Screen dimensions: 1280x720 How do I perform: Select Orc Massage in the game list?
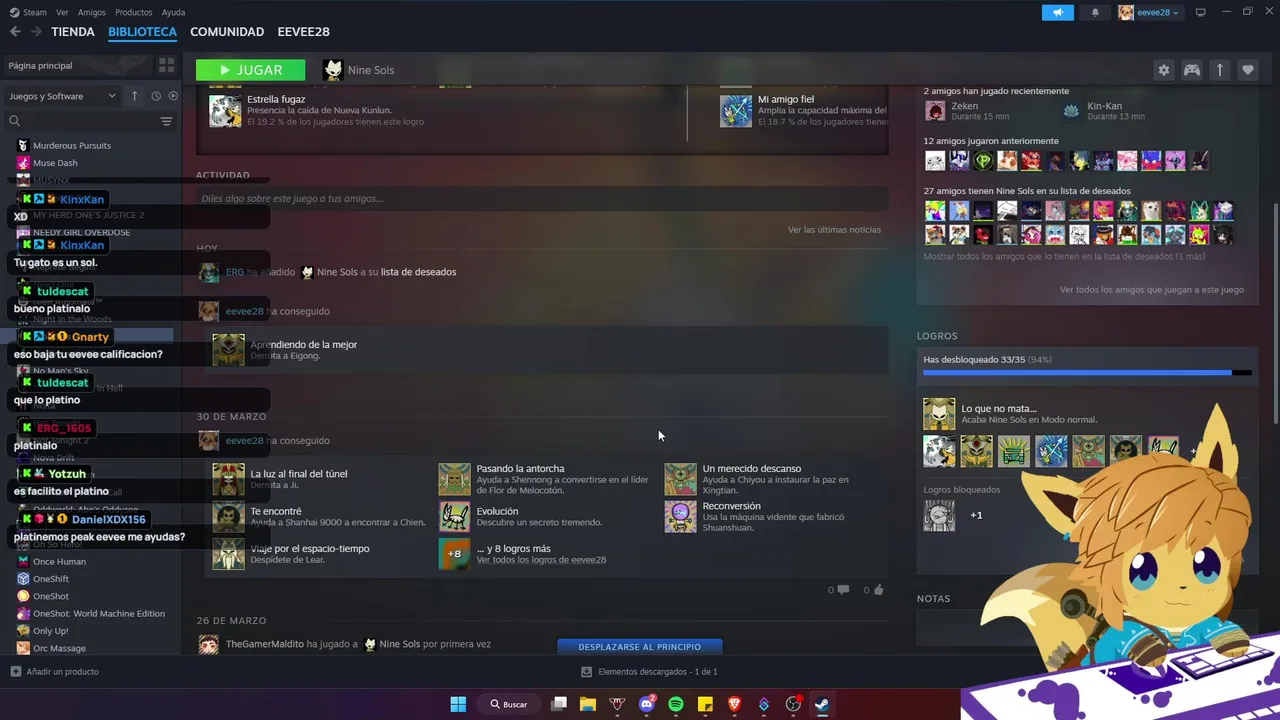[59, 648]
